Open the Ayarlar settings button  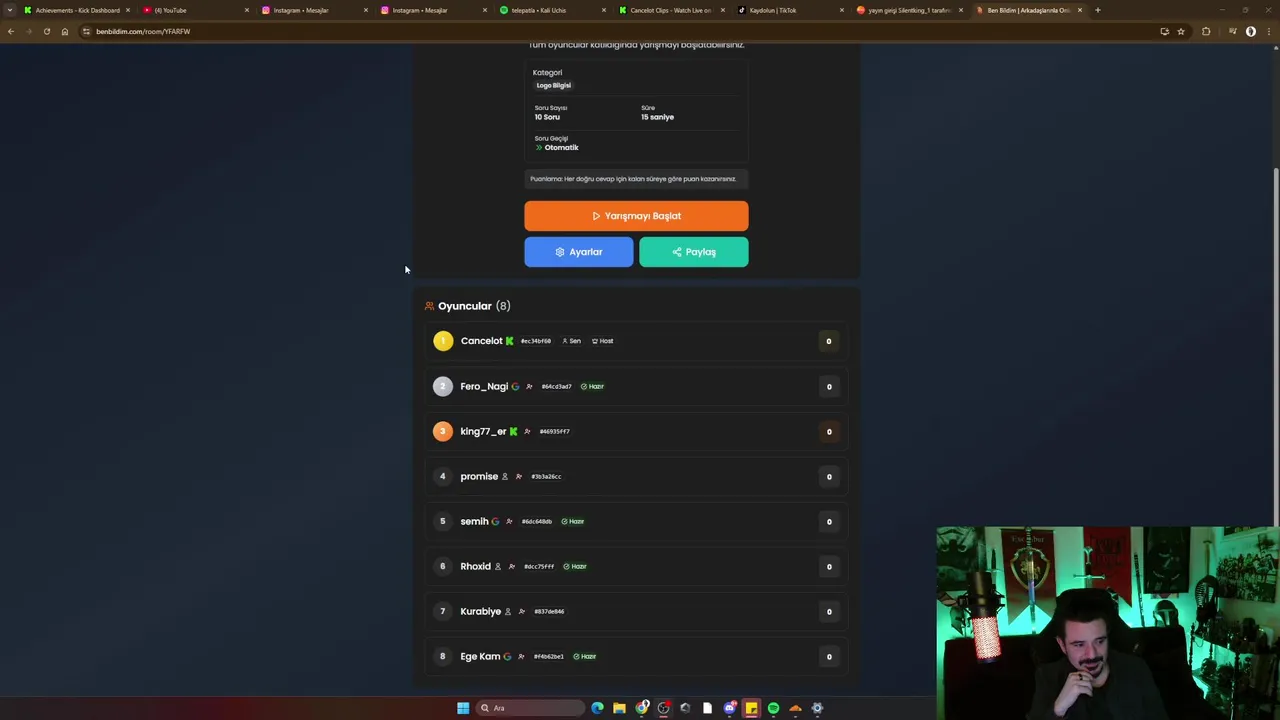coord(579,252)
